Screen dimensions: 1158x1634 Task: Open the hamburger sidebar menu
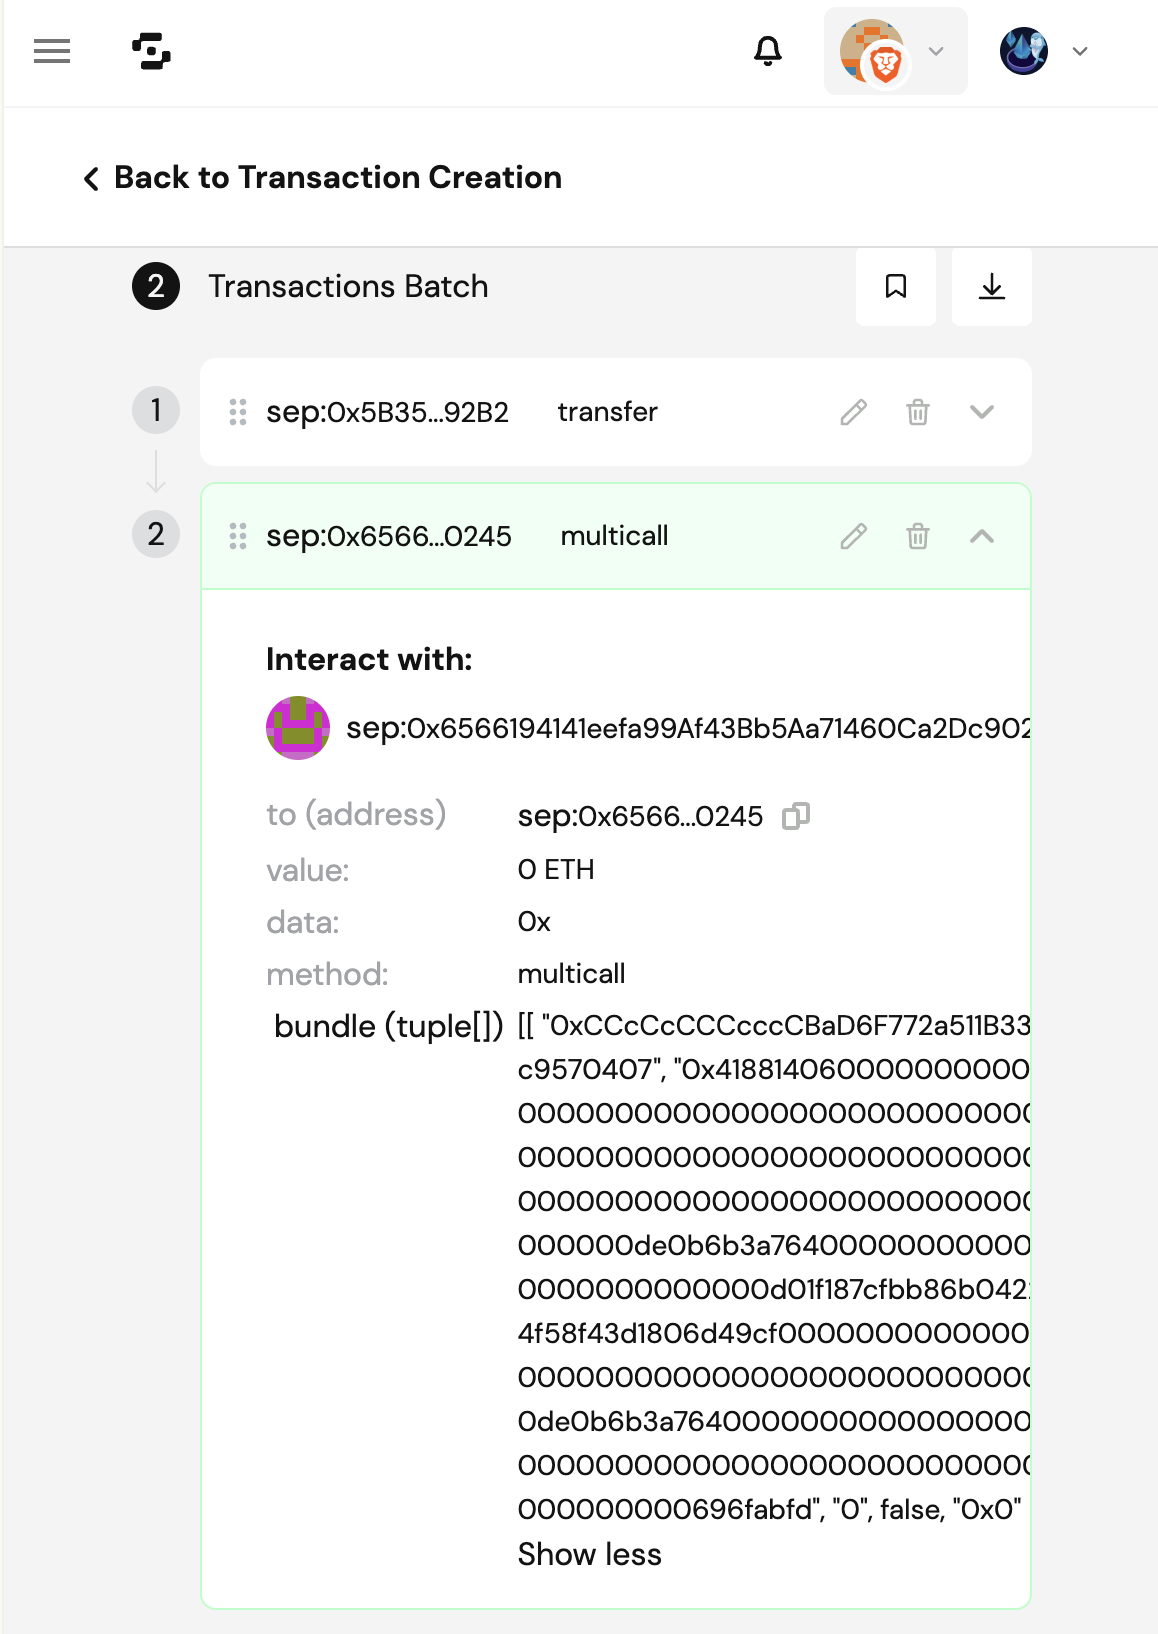(52, 51)
